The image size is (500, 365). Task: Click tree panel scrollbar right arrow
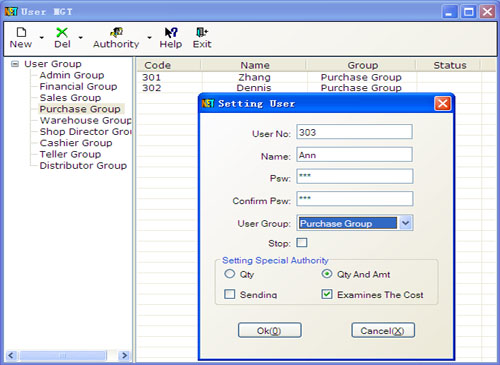click(124, 355)
